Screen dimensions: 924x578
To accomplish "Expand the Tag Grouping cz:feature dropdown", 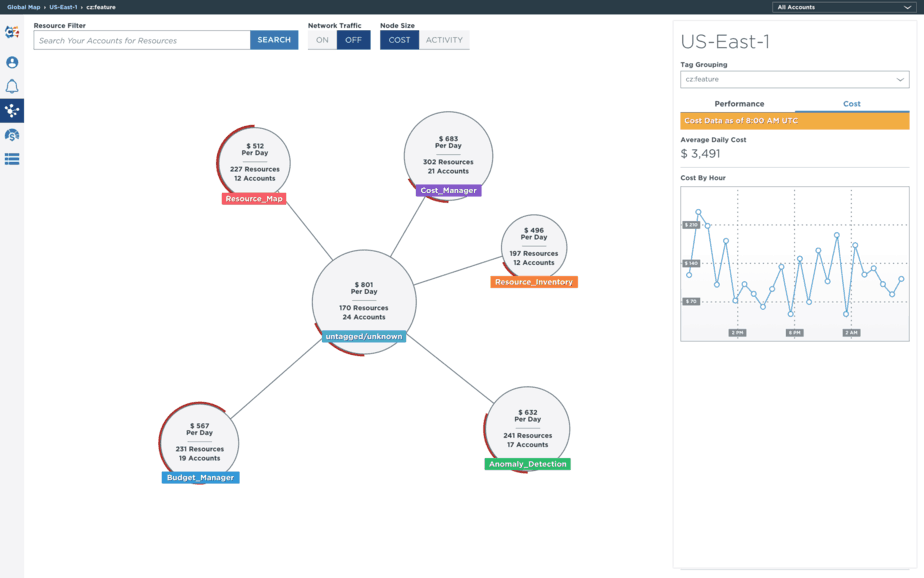I will [x=794, y=79].
